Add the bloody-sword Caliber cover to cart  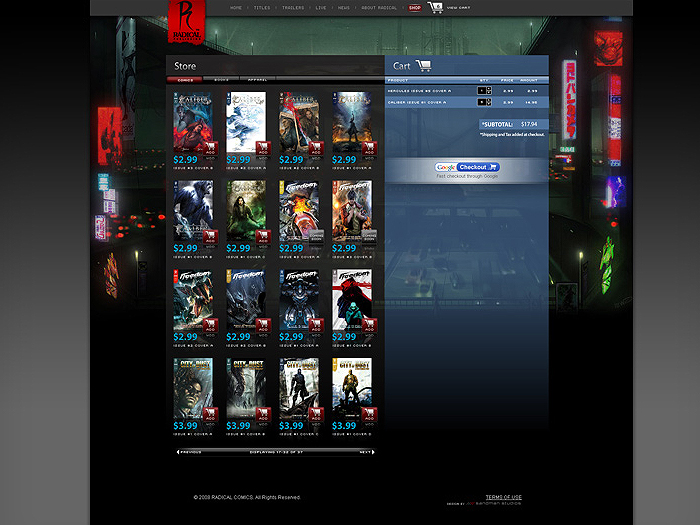point(316,148)
